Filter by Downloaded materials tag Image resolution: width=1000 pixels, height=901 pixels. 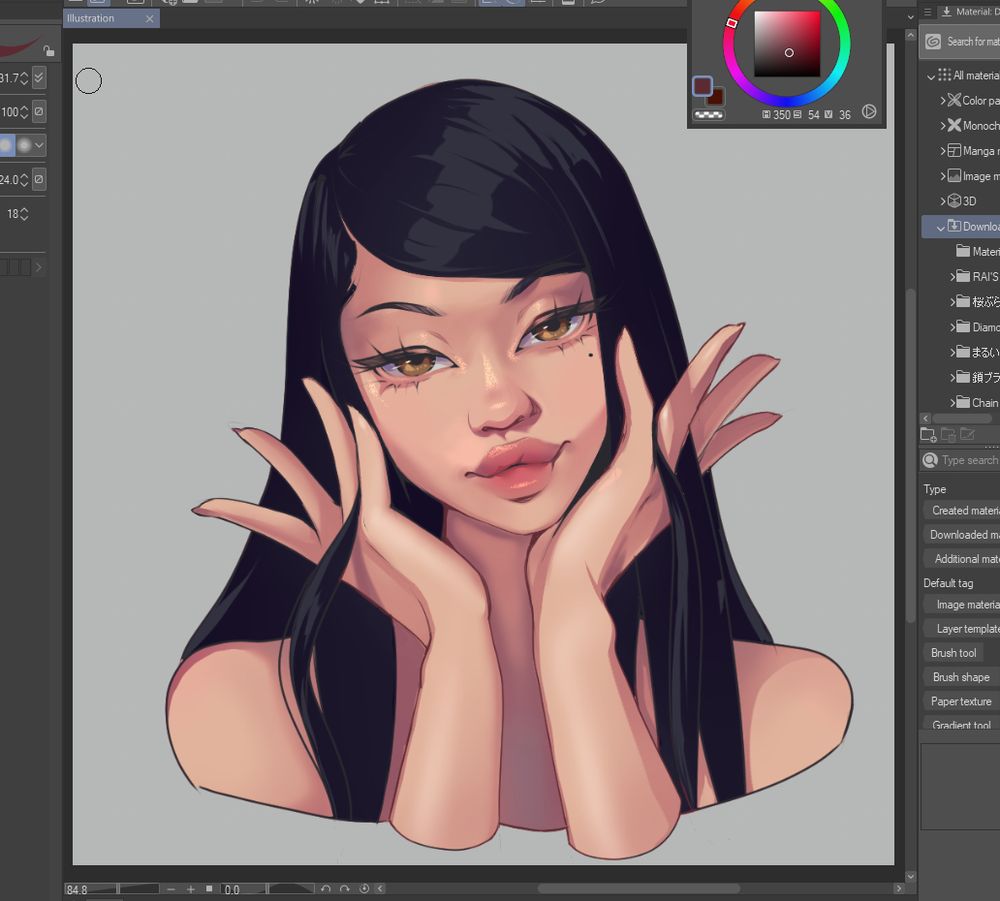coord(962,534)
